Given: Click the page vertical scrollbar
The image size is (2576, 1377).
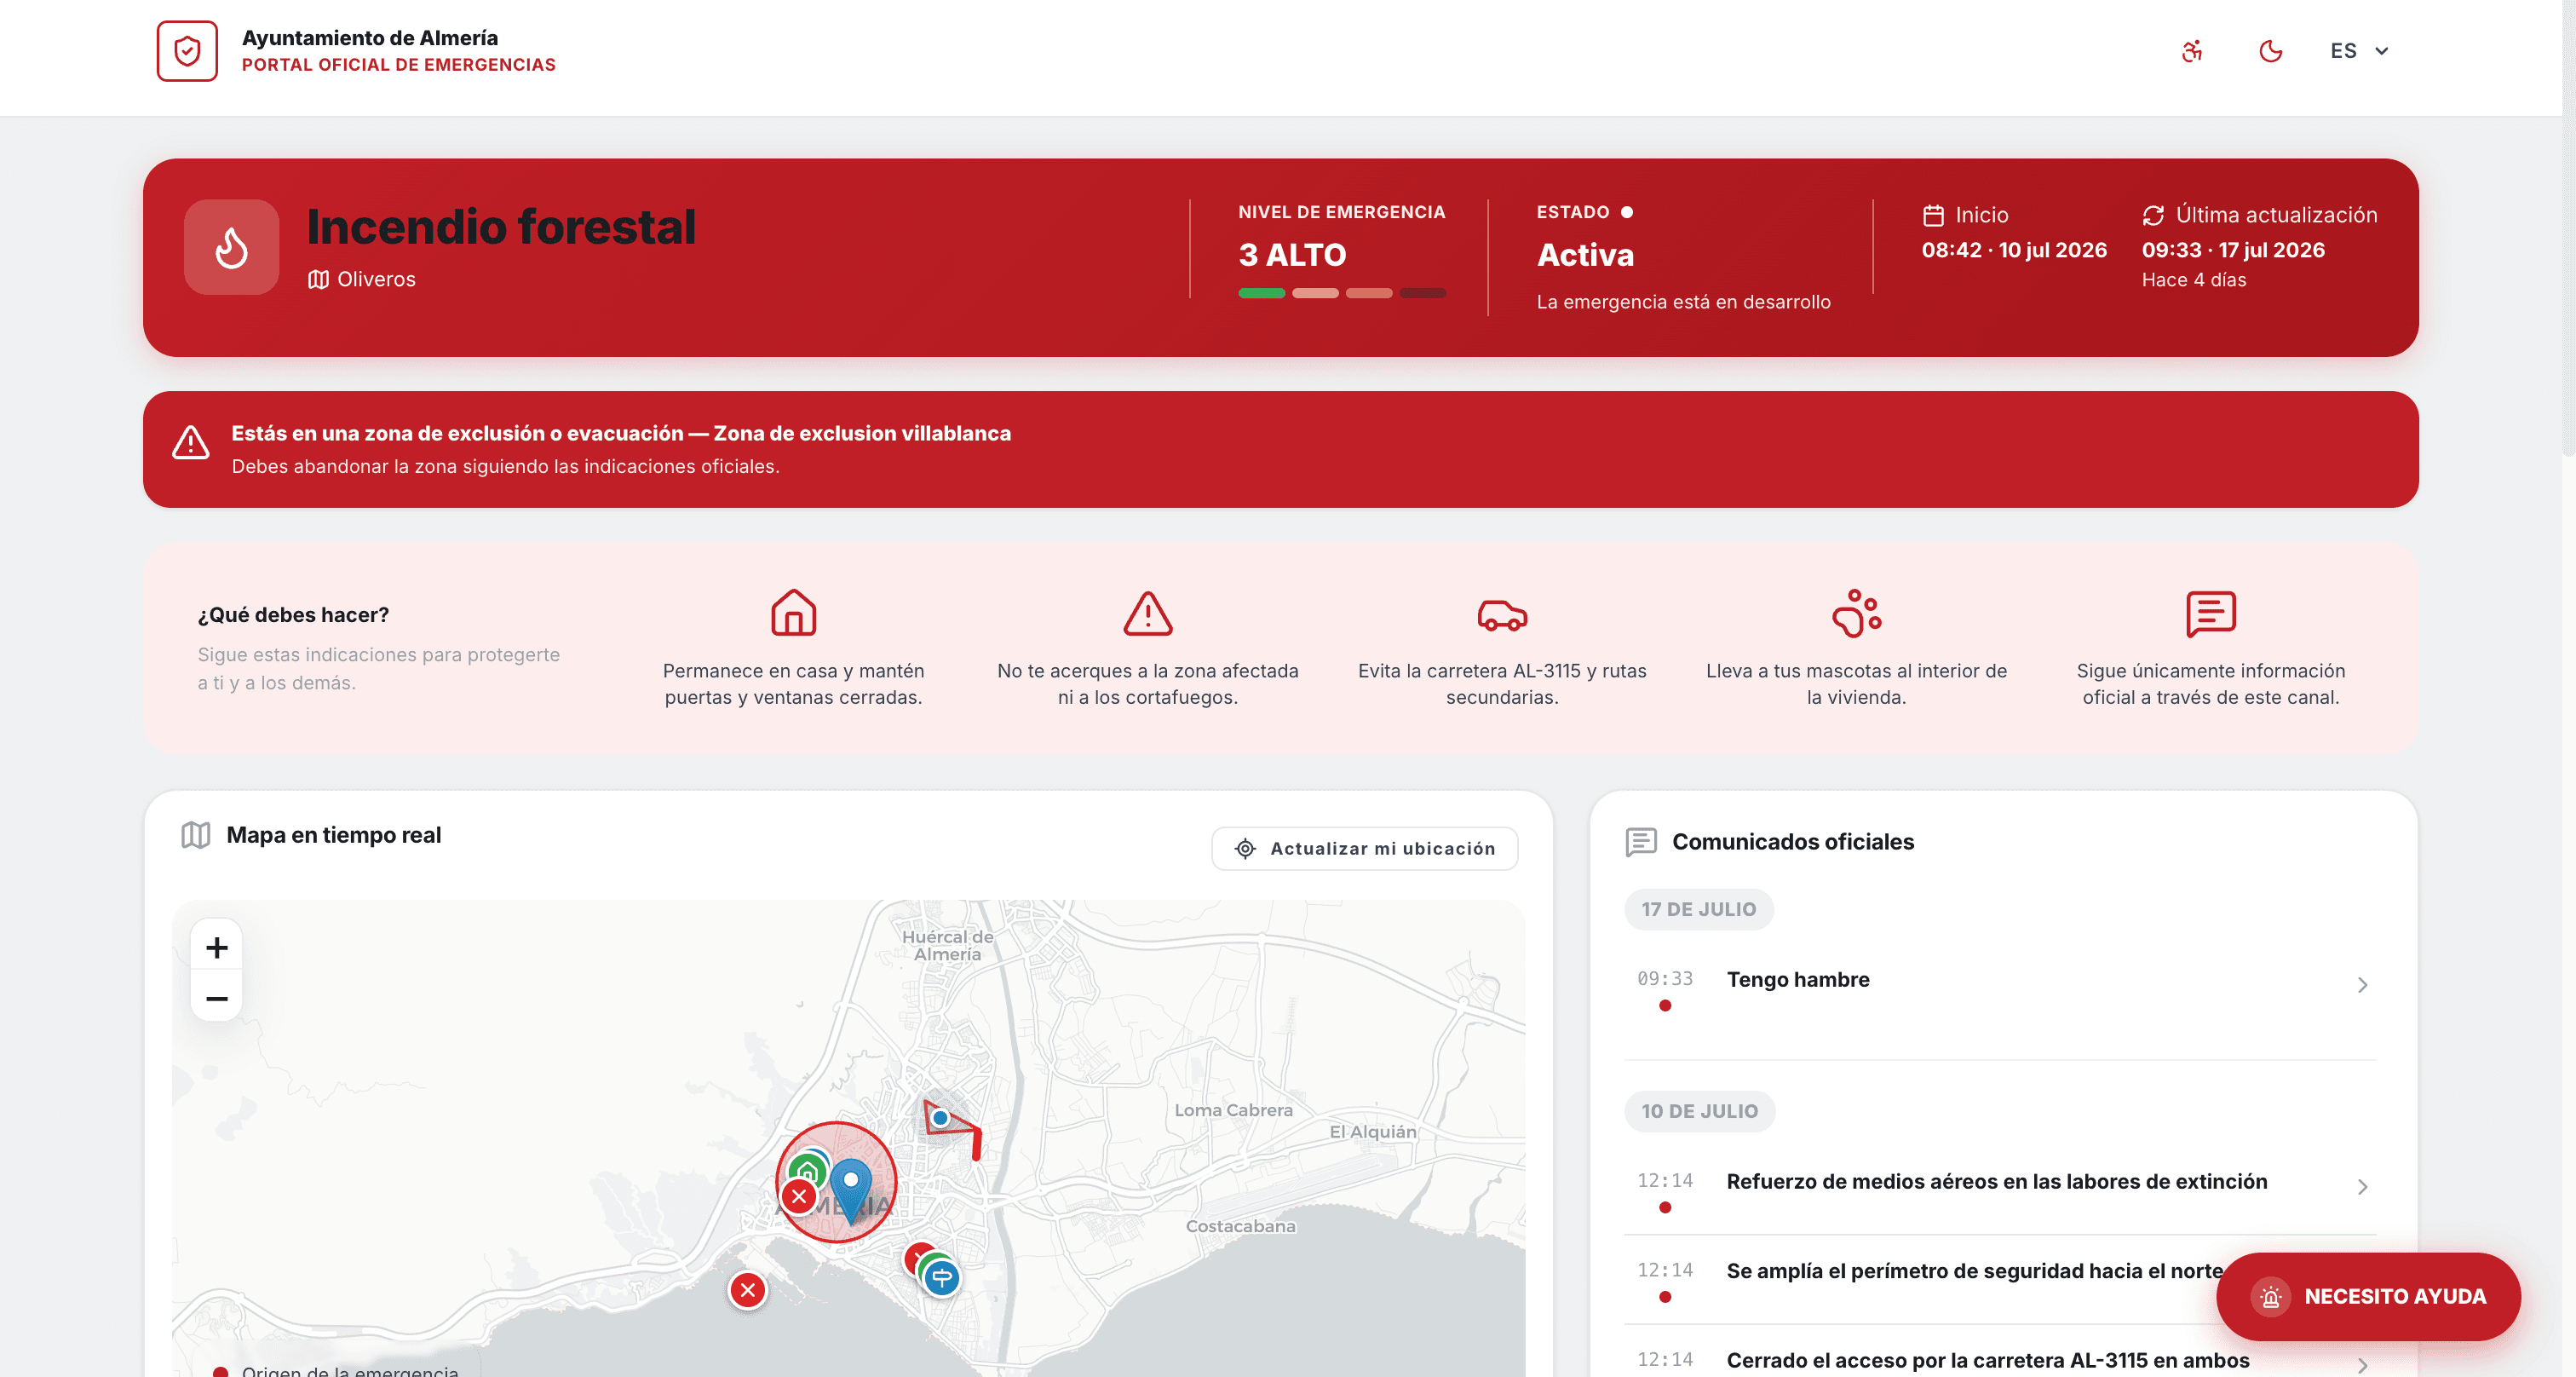Looking at the screenshot, I should (x=2568, y=230).
